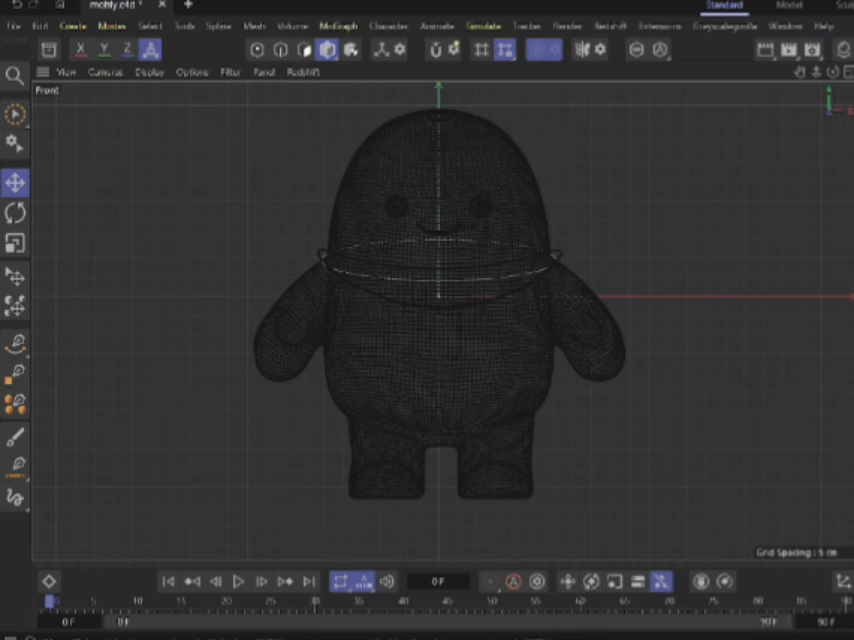The image size is (854, 640).
Task: Click the transform tool with gear and cursor
Action: point(15,143)
